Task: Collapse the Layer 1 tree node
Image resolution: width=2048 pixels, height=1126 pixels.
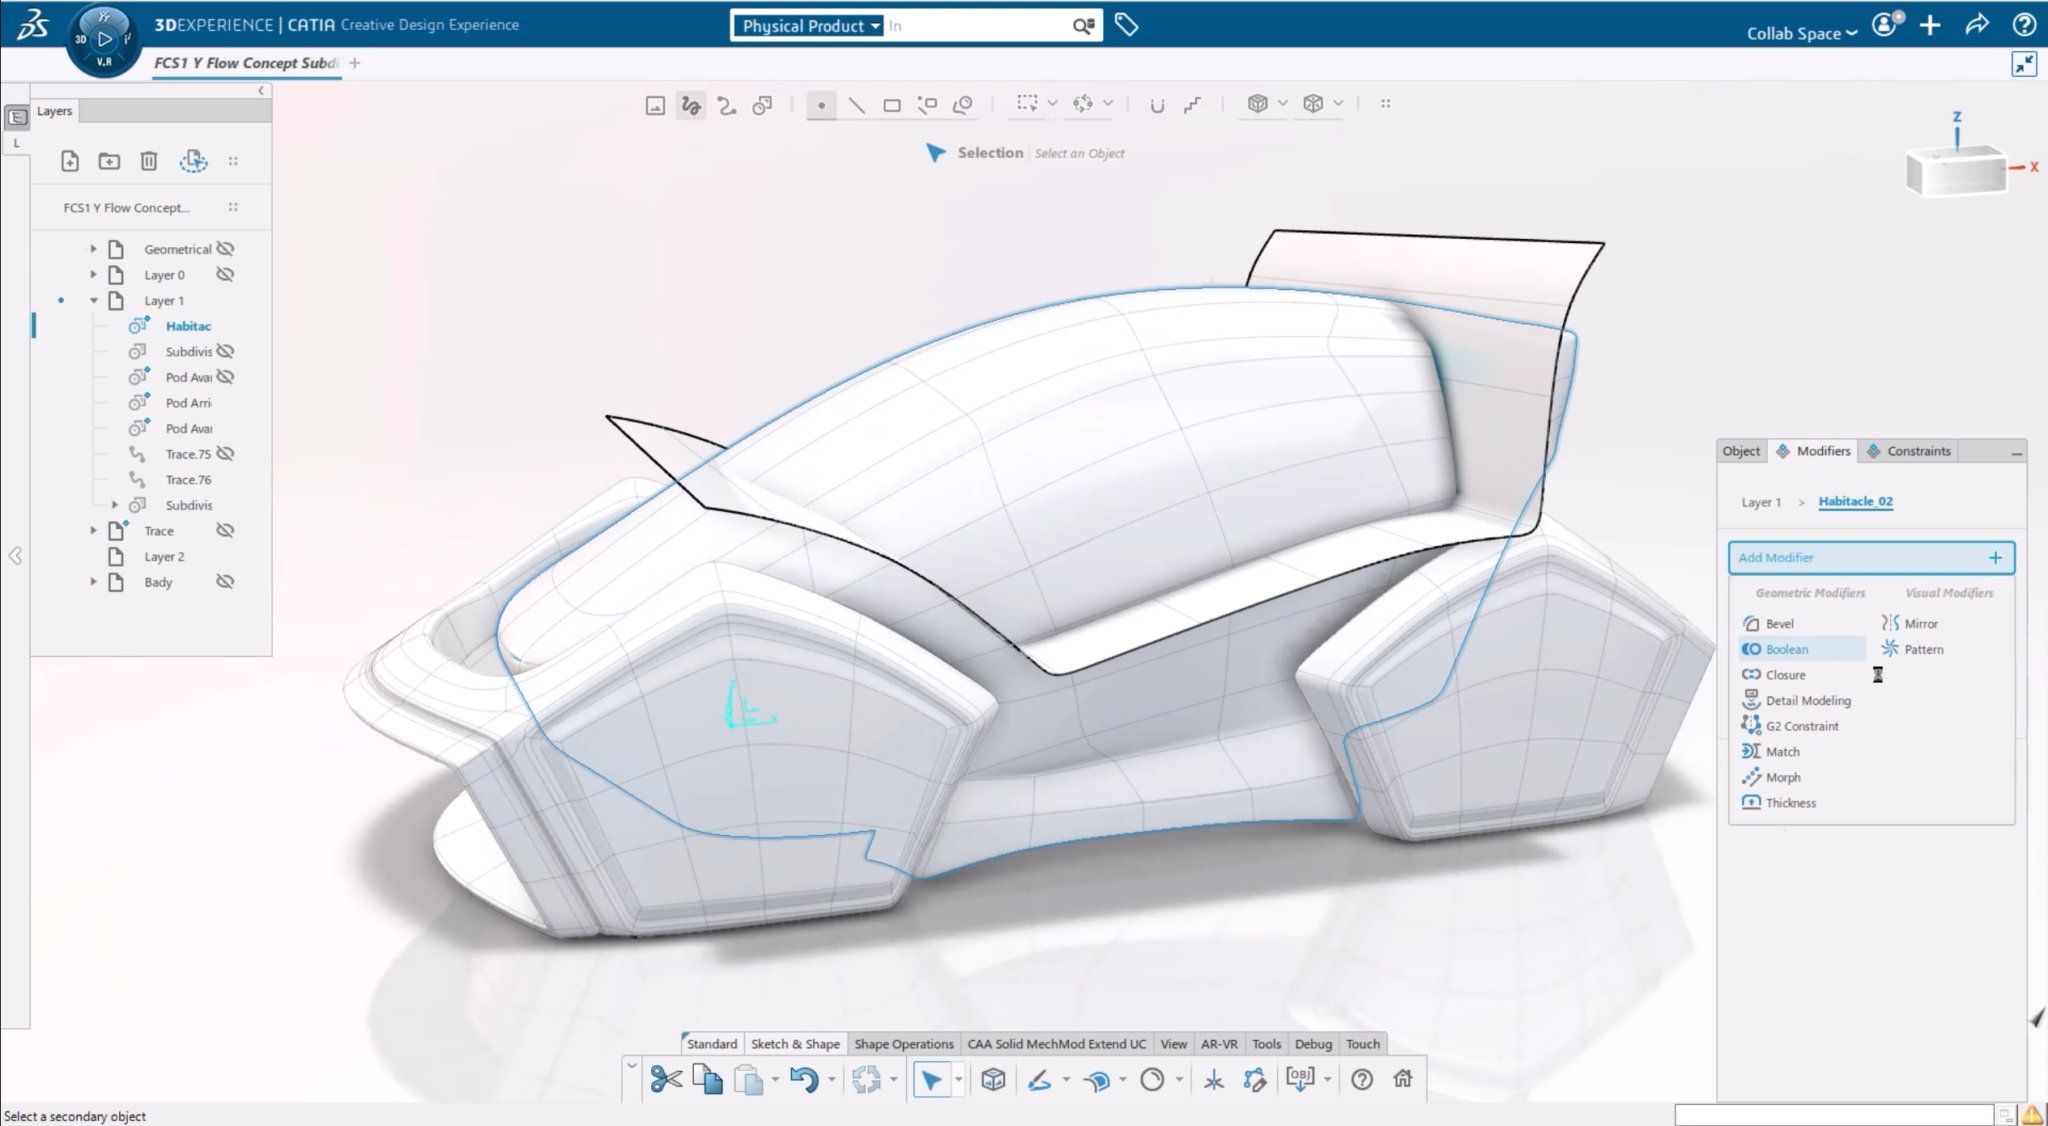Action: 93,300
